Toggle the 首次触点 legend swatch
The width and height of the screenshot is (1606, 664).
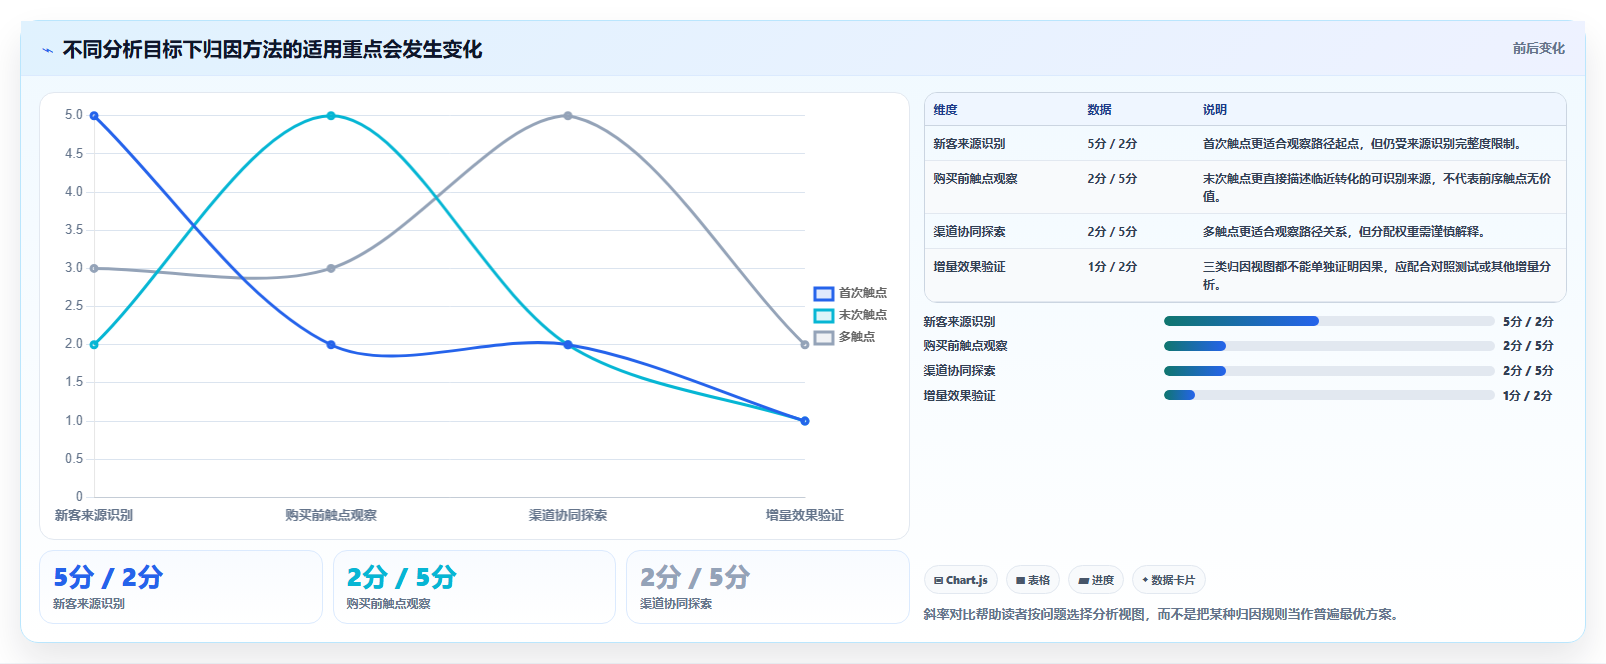(824, 293)
